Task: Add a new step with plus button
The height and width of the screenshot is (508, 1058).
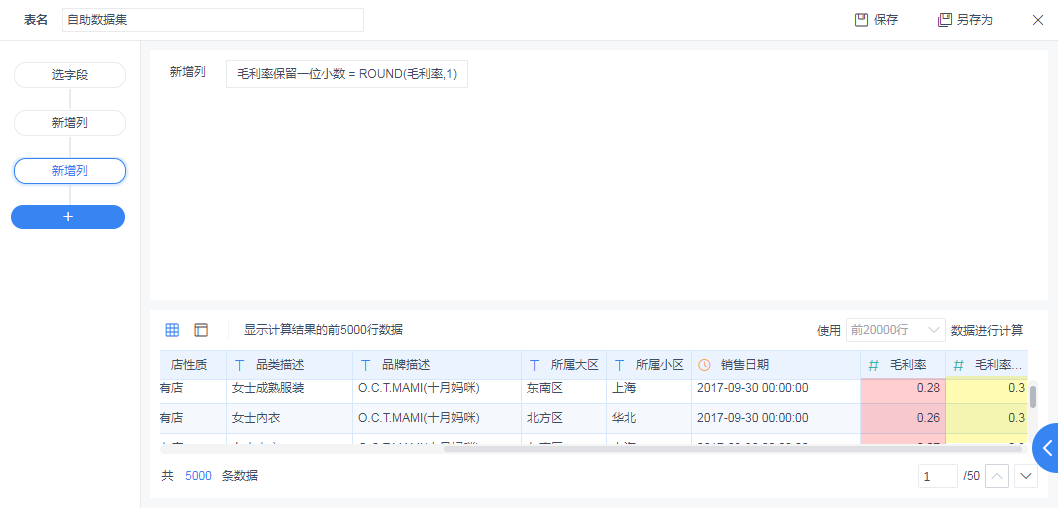Action: pos(68,217)
